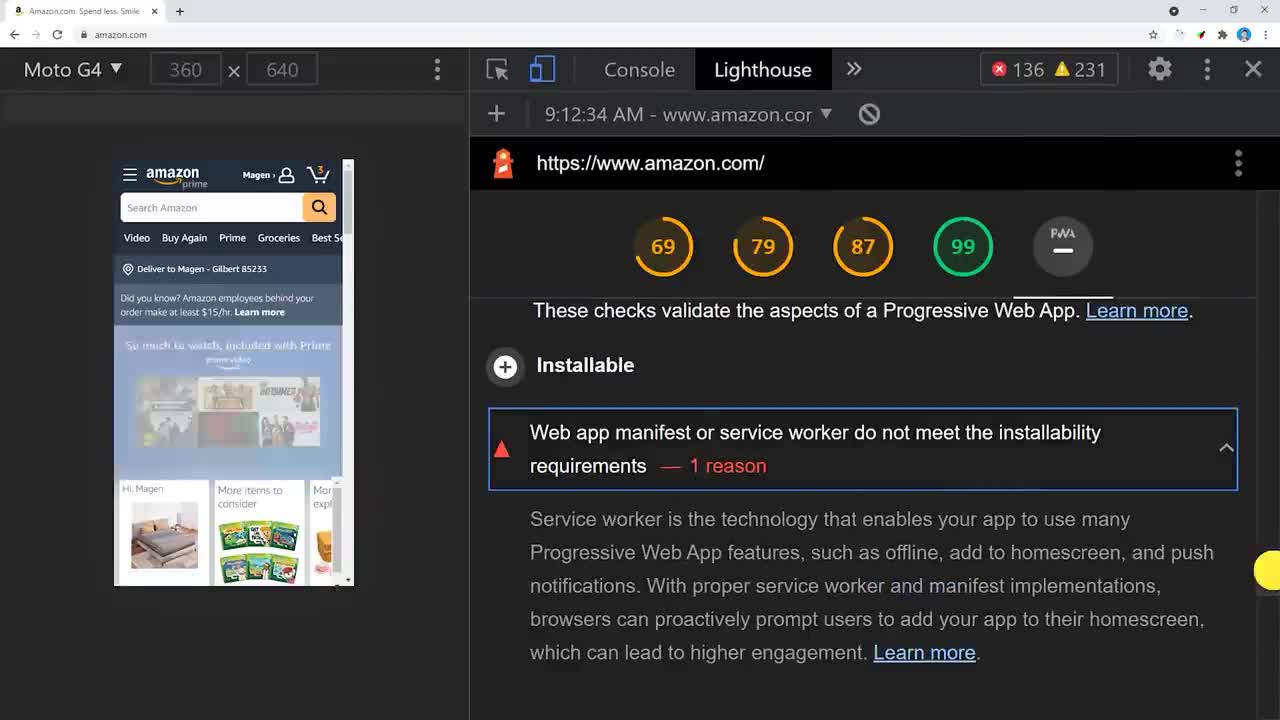Viewport: 1280px width, 720px height.
Task: Open the device toolbar more options menu
Action: (x=437, y=69)
